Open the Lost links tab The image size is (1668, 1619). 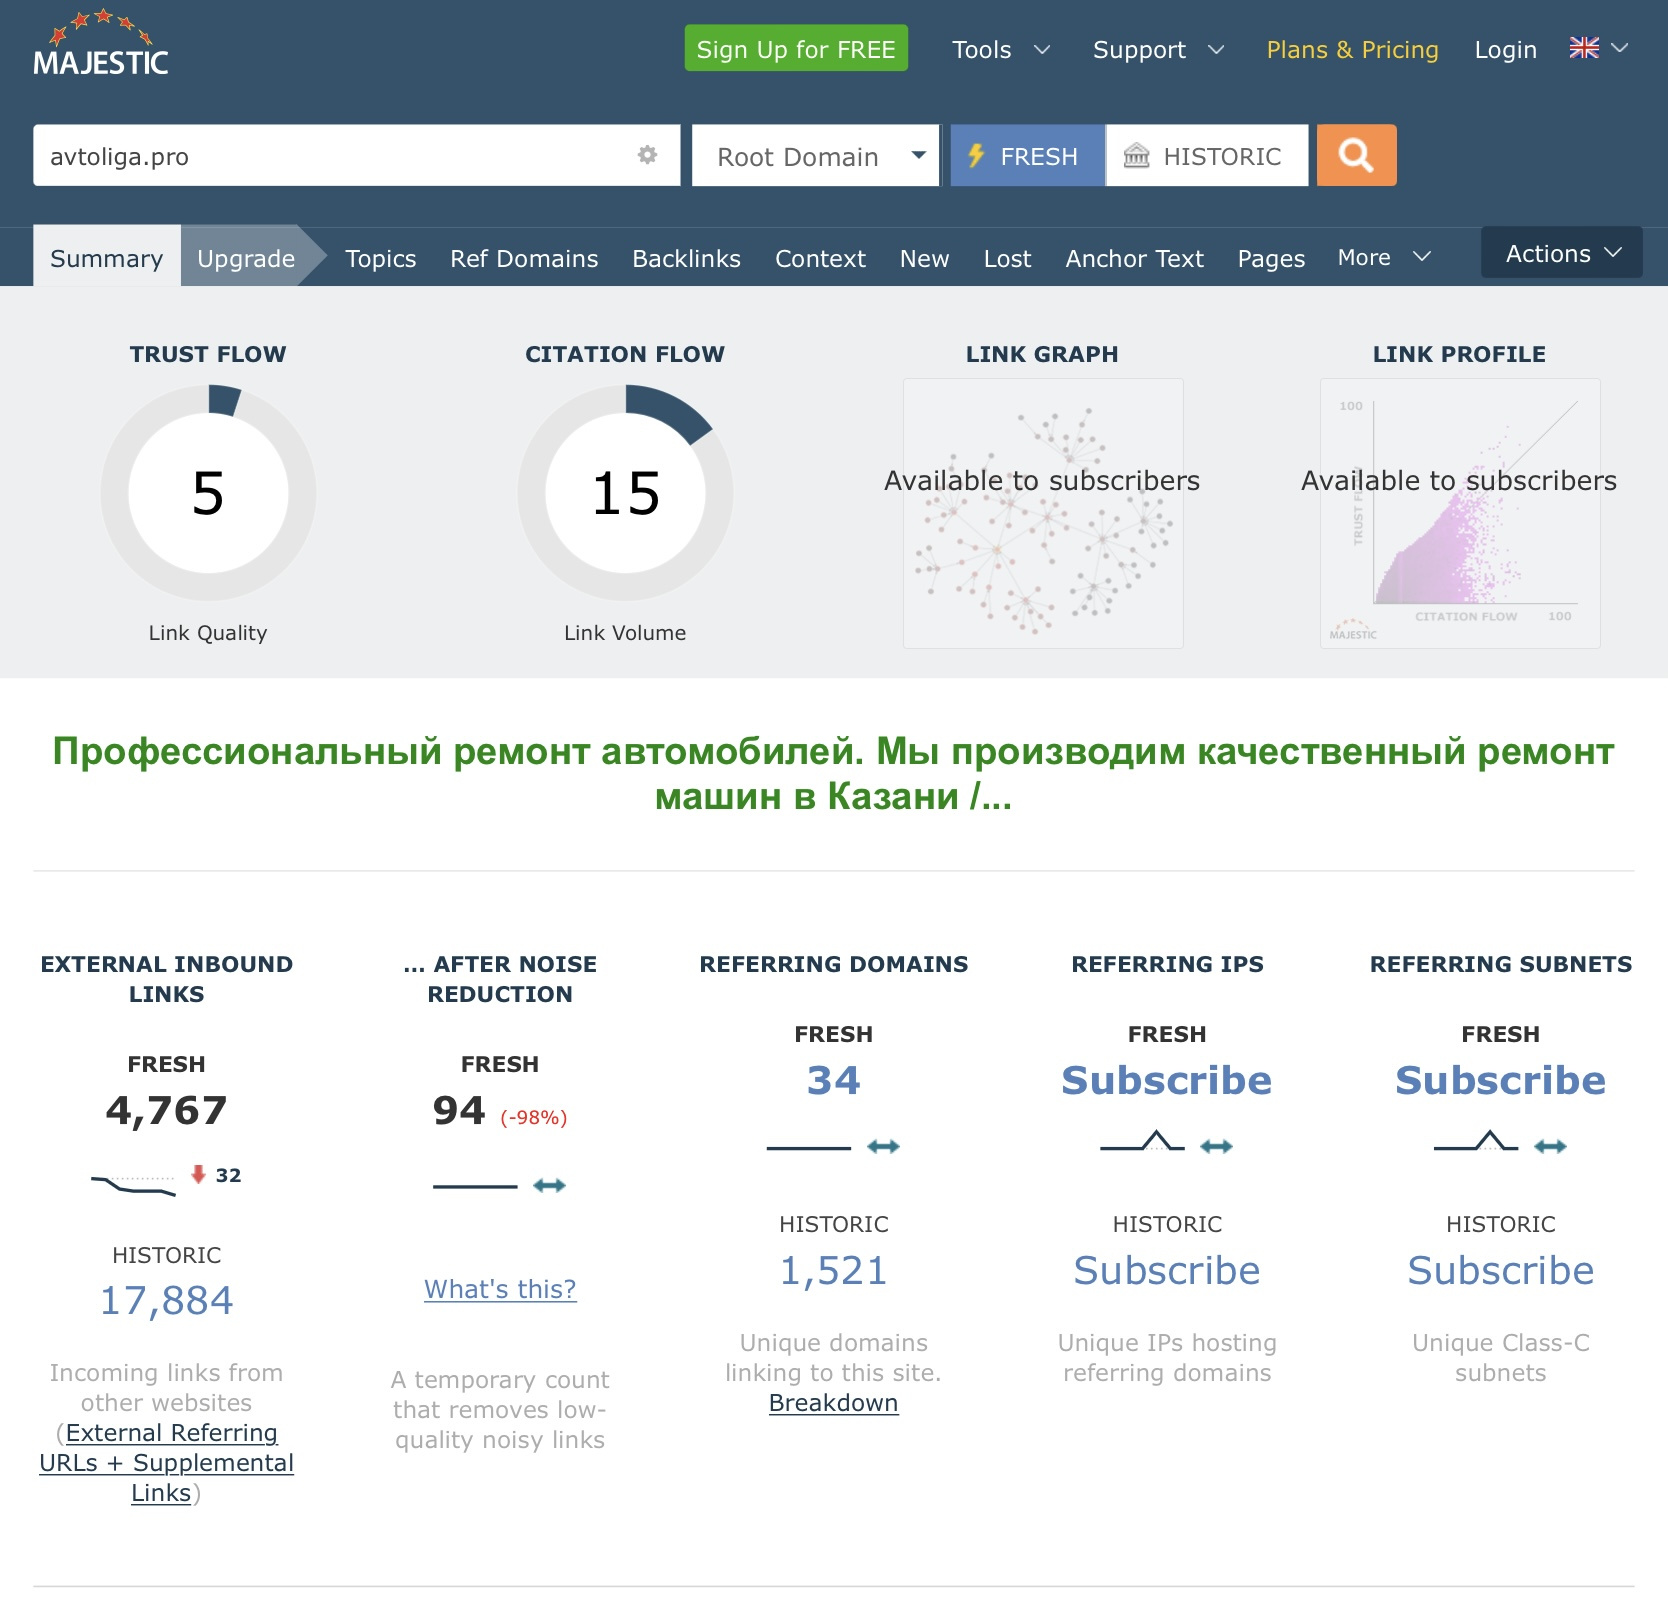[x=1007, y=258]
